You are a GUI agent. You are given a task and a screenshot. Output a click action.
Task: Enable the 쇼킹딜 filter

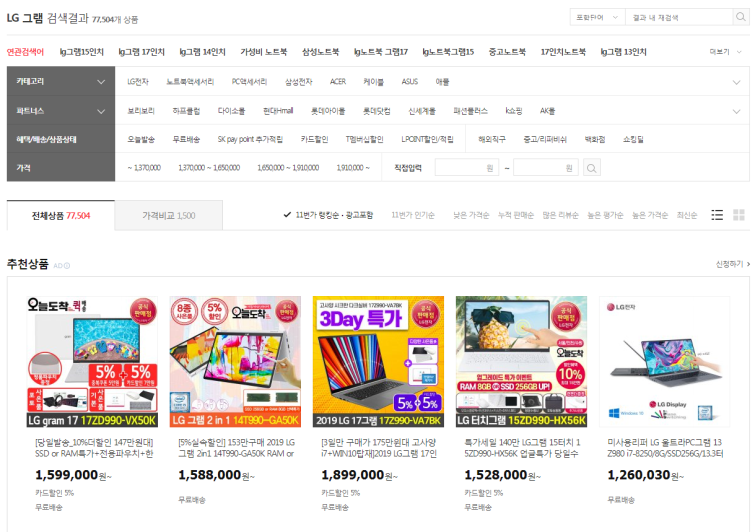point(633,139)
